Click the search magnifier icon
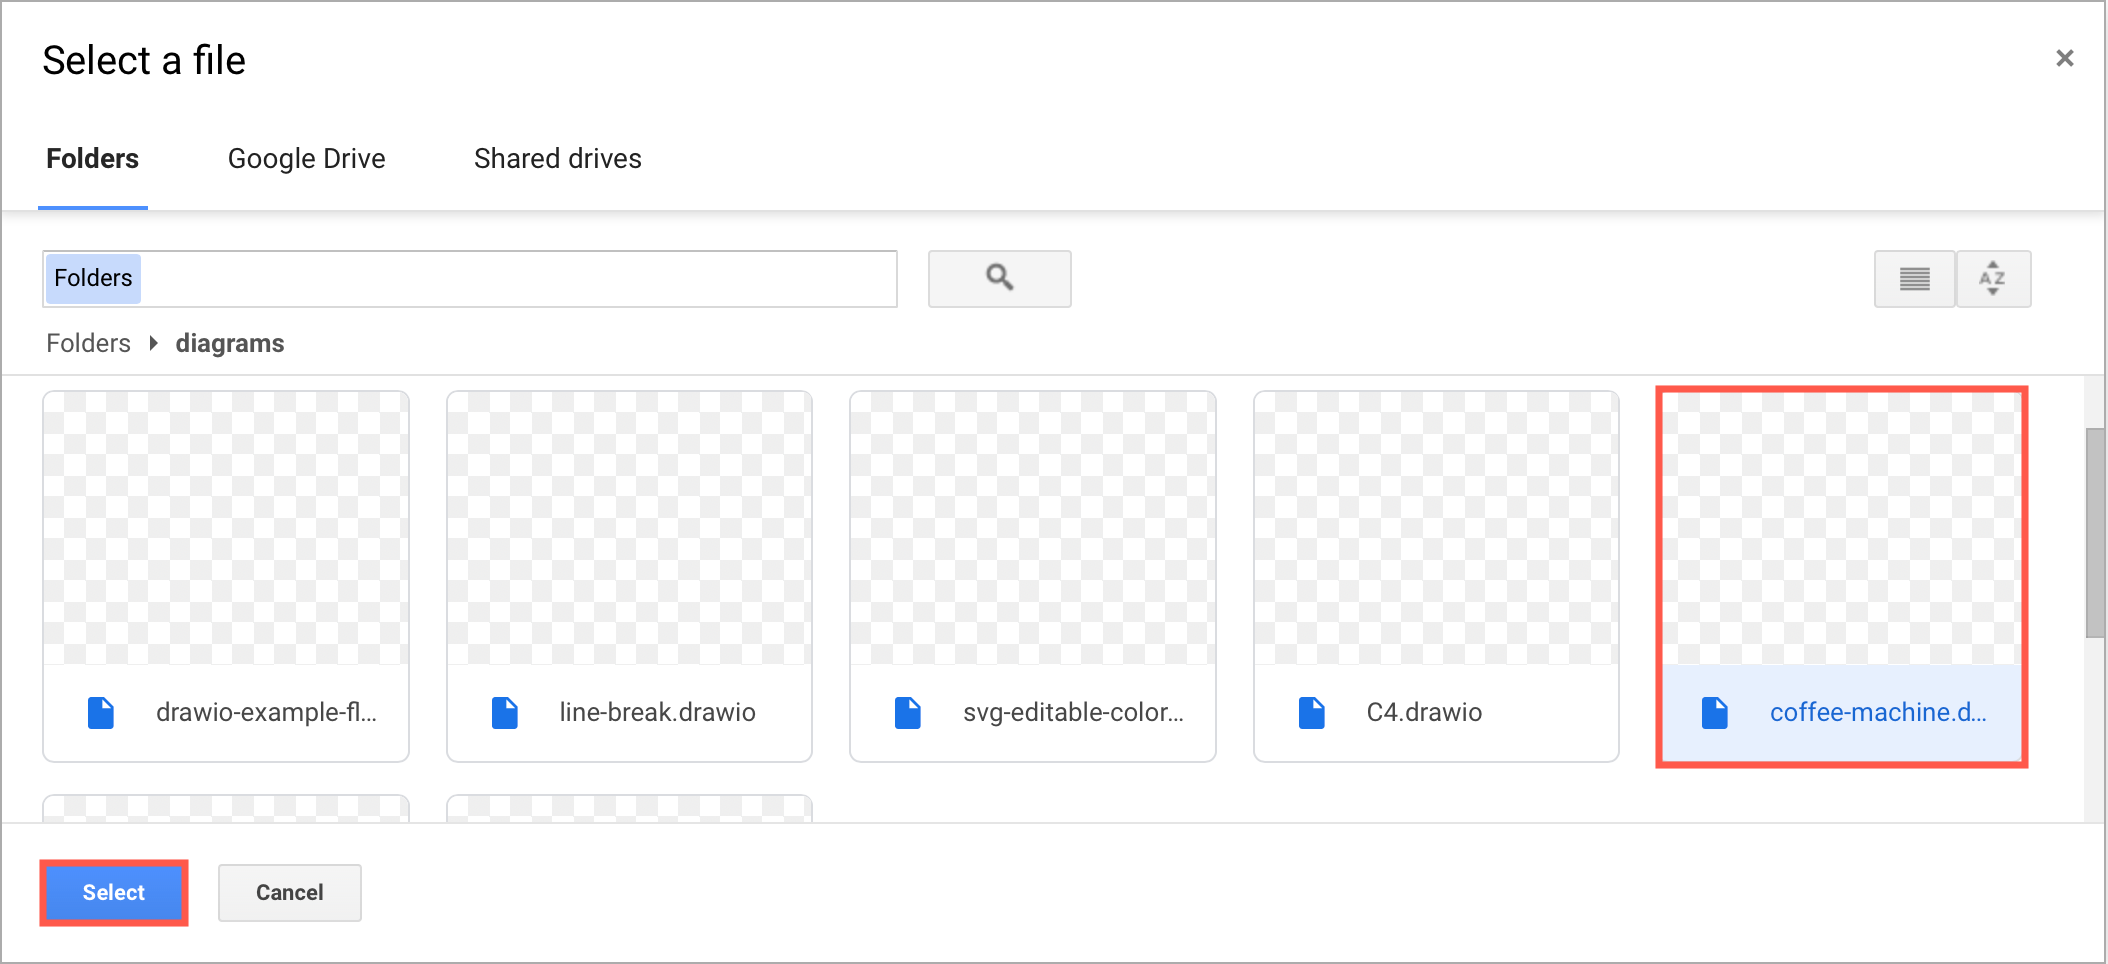Image resolution: width=2108 pixels, height=964 pixels. [999, 278]
